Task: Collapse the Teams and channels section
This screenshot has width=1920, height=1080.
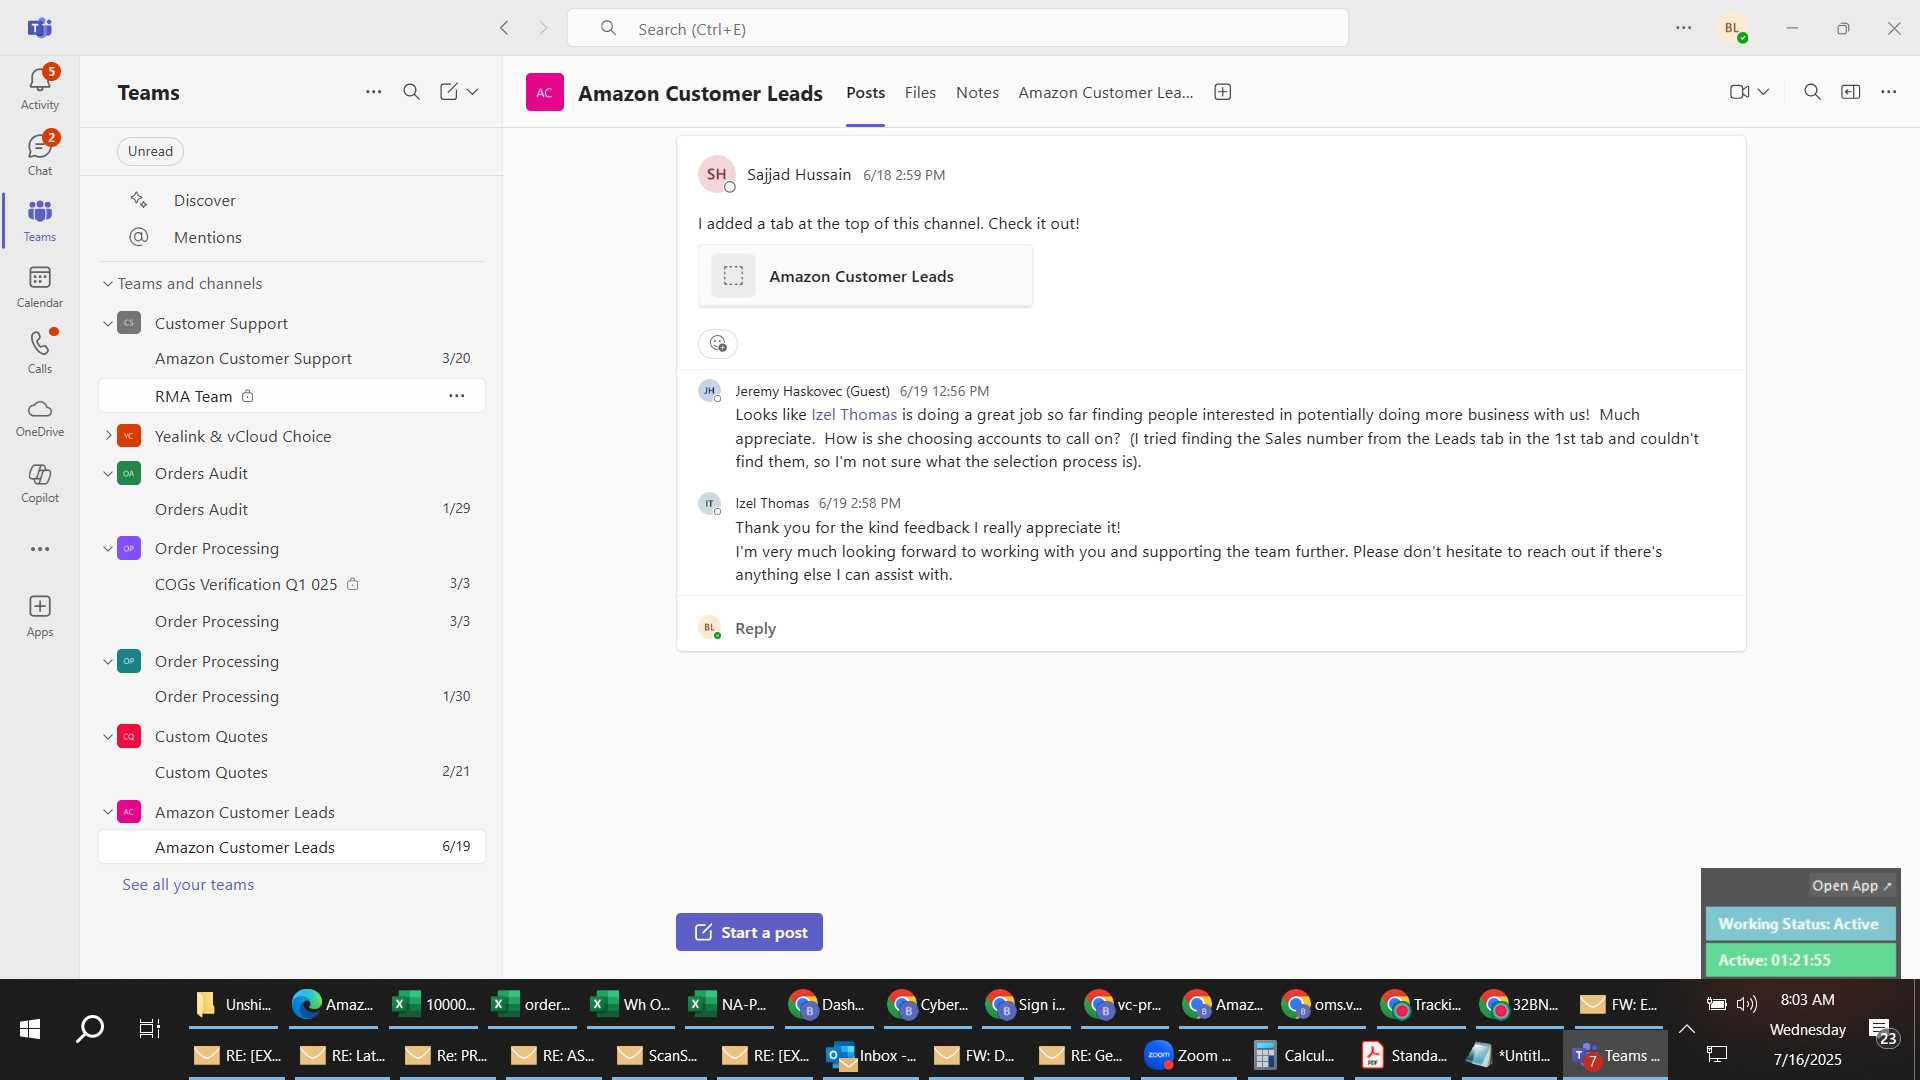Action: (x=108, y=284)
